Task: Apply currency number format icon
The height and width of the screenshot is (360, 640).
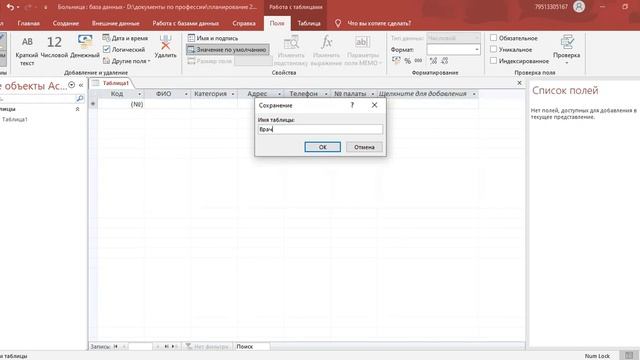Action: coord(396,60)
